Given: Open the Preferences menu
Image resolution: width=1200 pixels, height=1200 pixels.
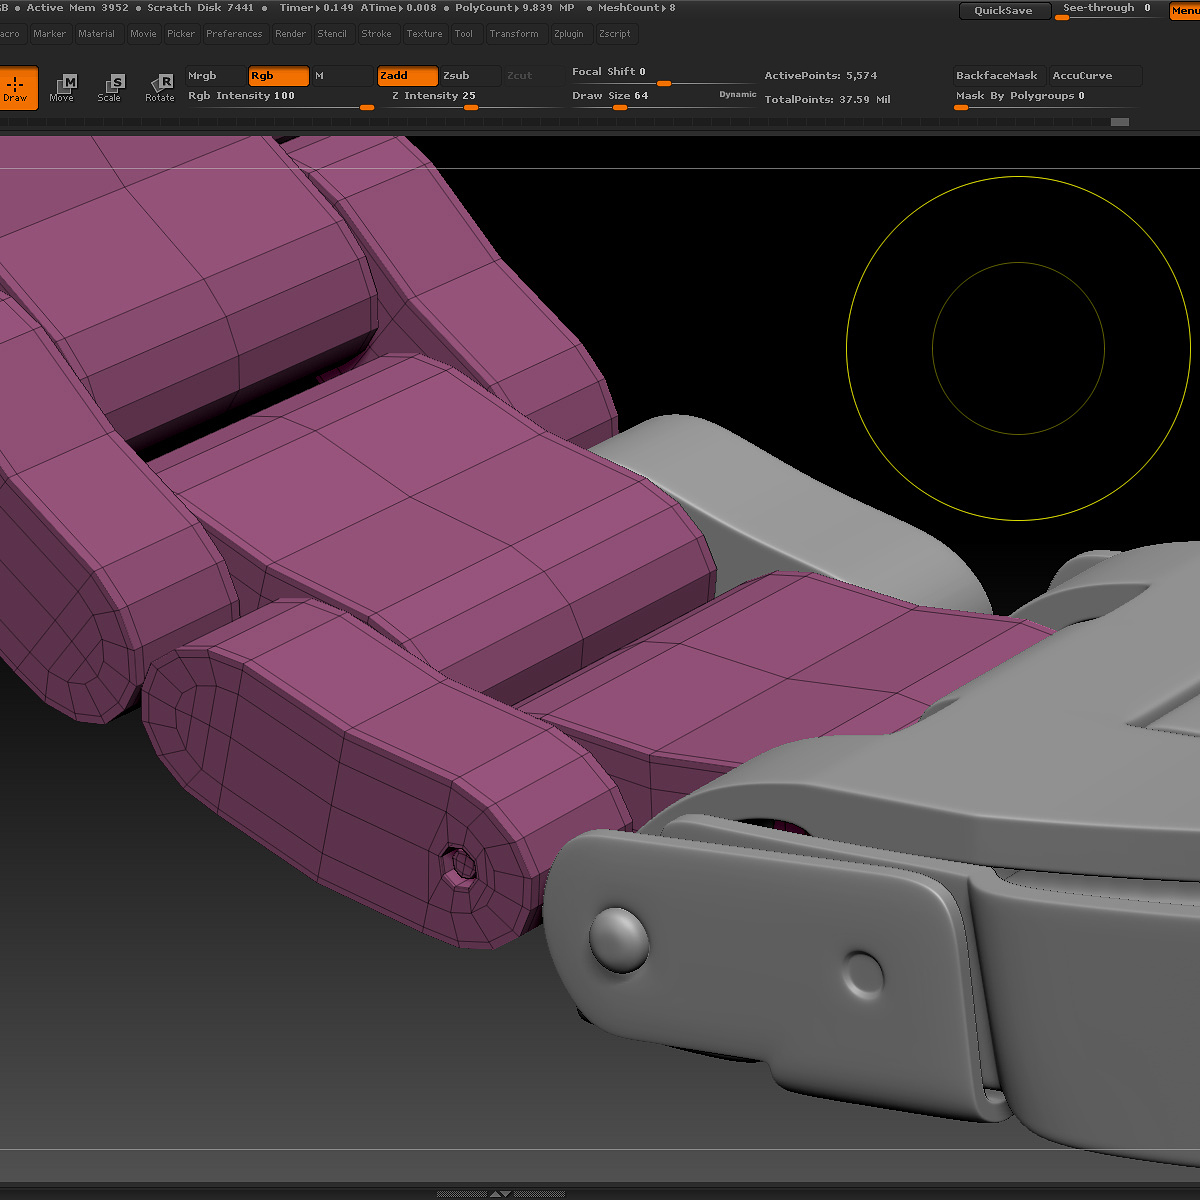Looking at the screenshot, I should 235,34.
